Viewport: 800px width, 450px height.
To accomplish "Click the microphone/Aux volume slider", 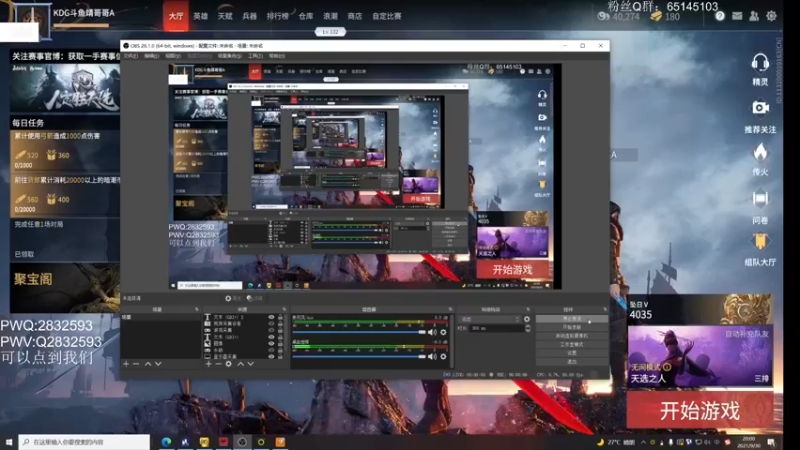I will click(x=359, y=332).
